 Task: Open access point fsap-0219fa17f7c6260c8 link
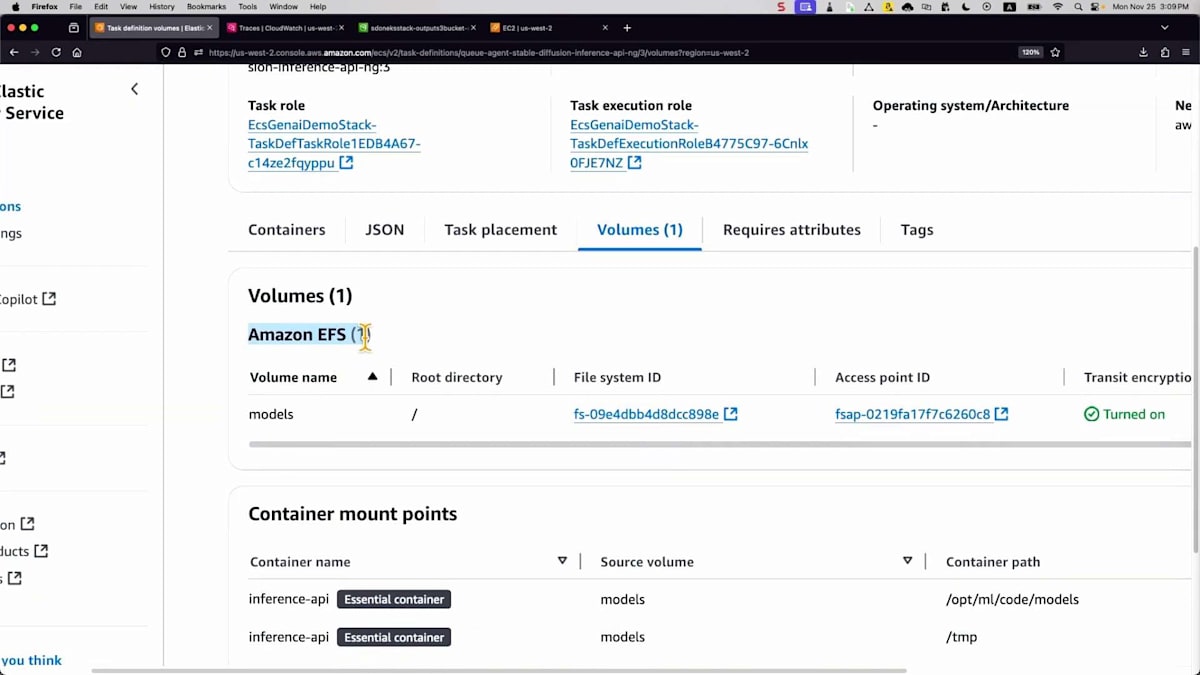point(912,414)
